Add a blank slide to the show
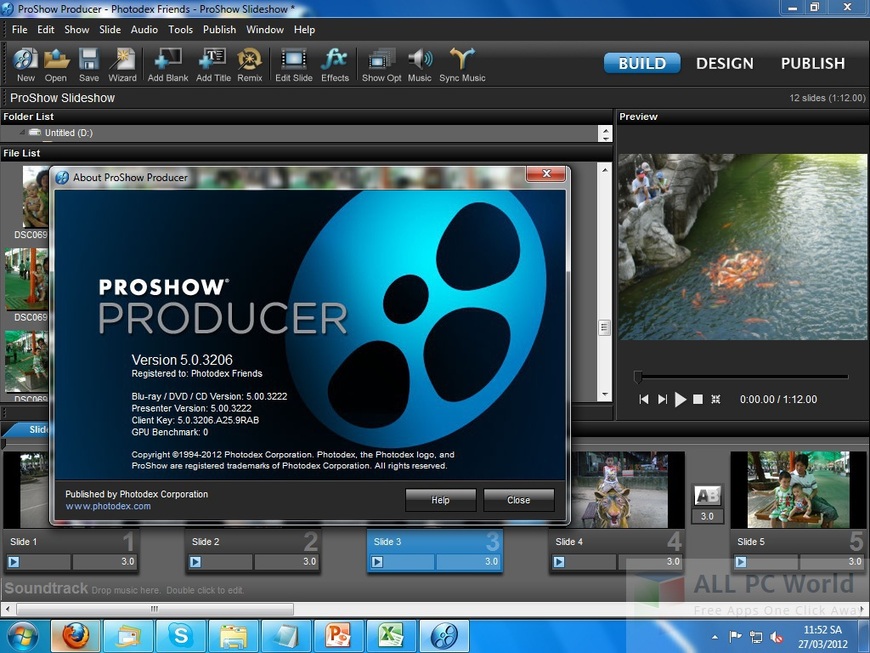Screen dimensions: 870x653 click(166, 65)
